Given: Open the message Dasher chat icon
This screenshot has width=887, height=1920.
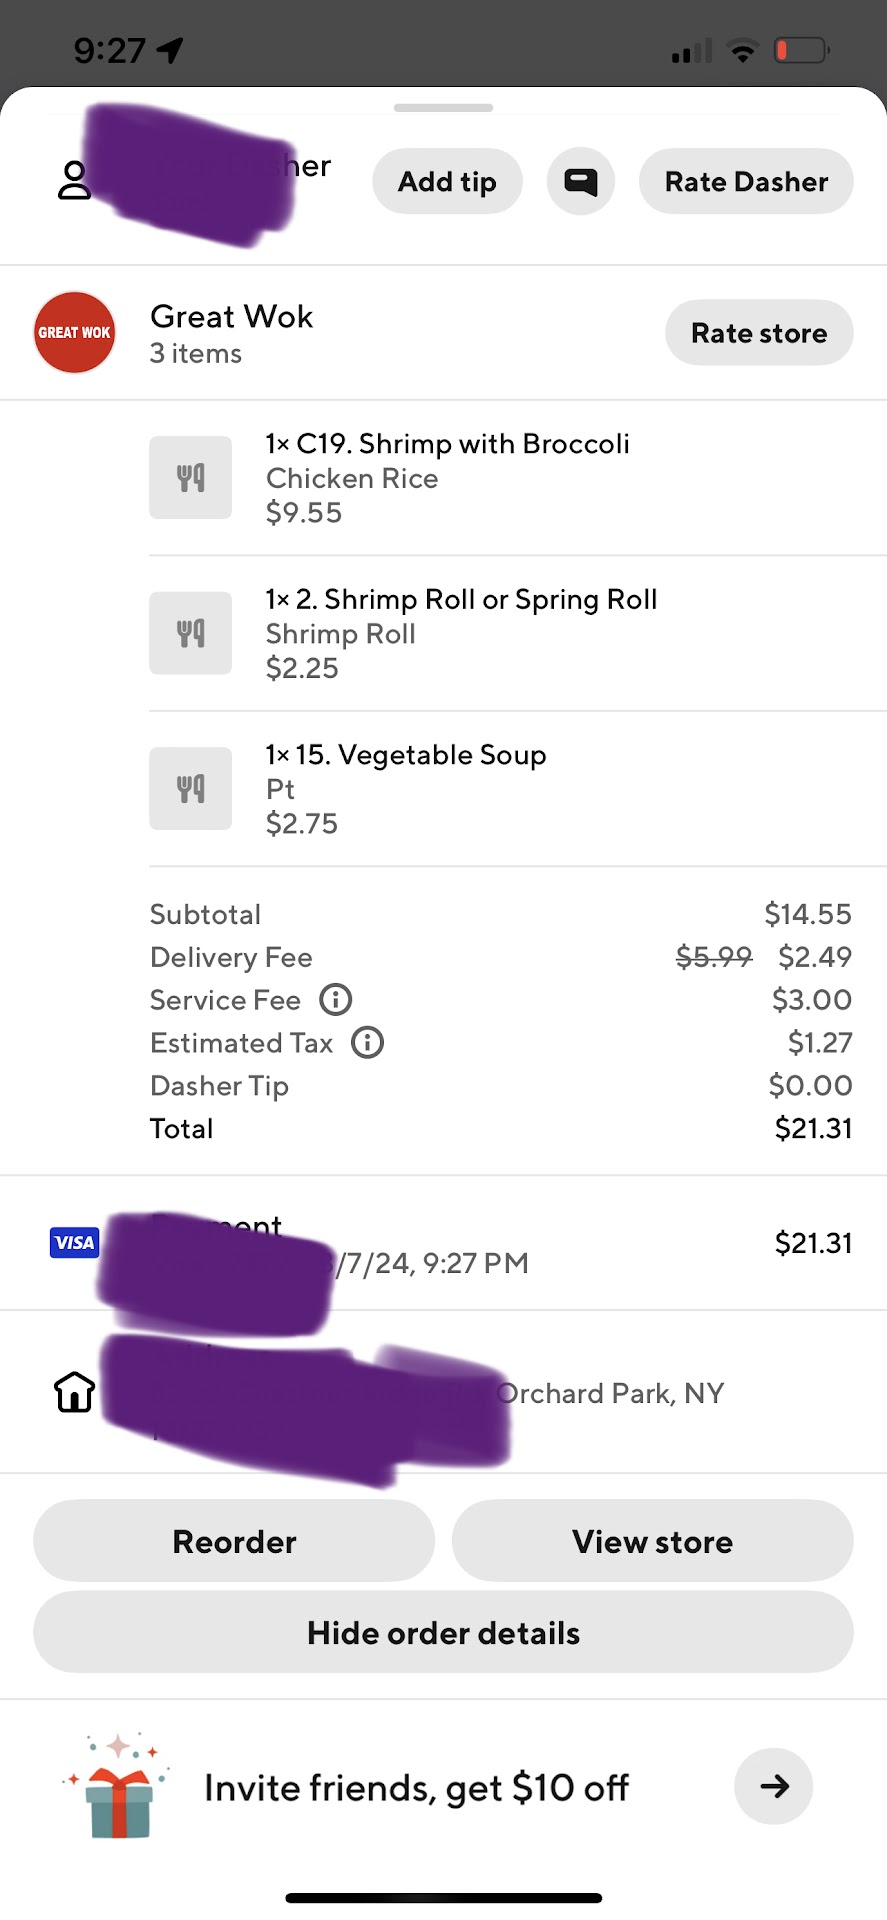Looking at the screenshot, I should coord(580,181).
